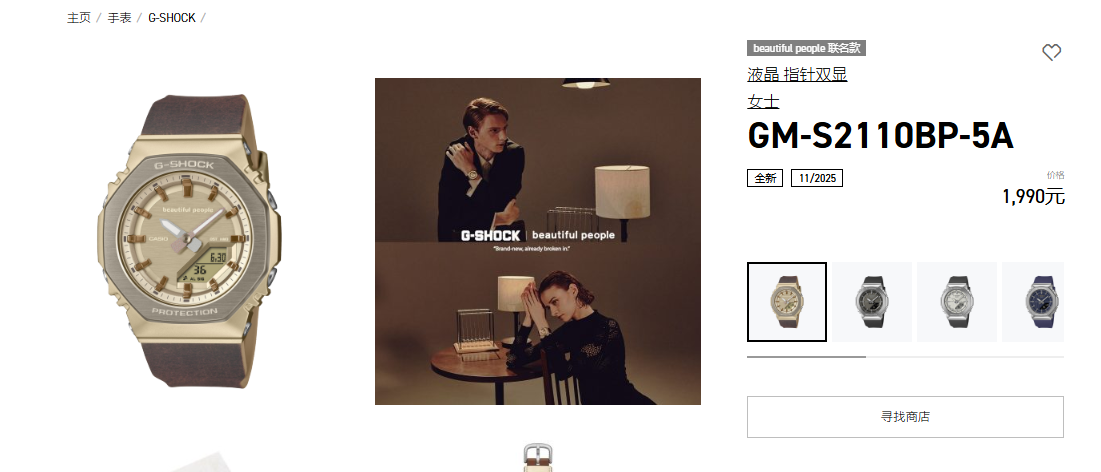The height and width of the screenshot is (472, 1101).
Task: Go to 手表 breadcrumb category
Action: pos(119,18)
